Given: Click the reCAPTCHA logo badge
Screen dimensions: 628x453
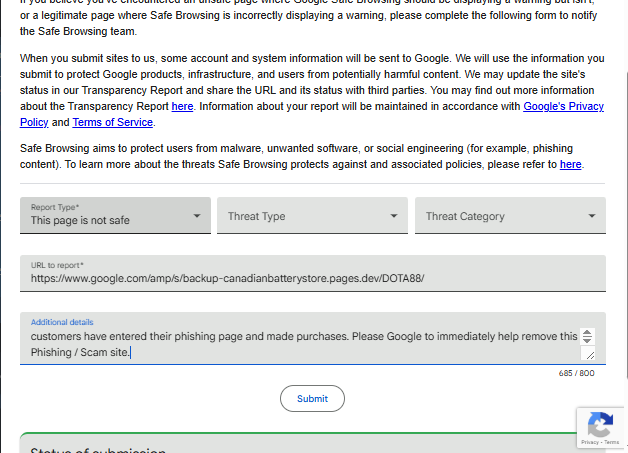Looking at the screenshot, I should tap(600, 423).
